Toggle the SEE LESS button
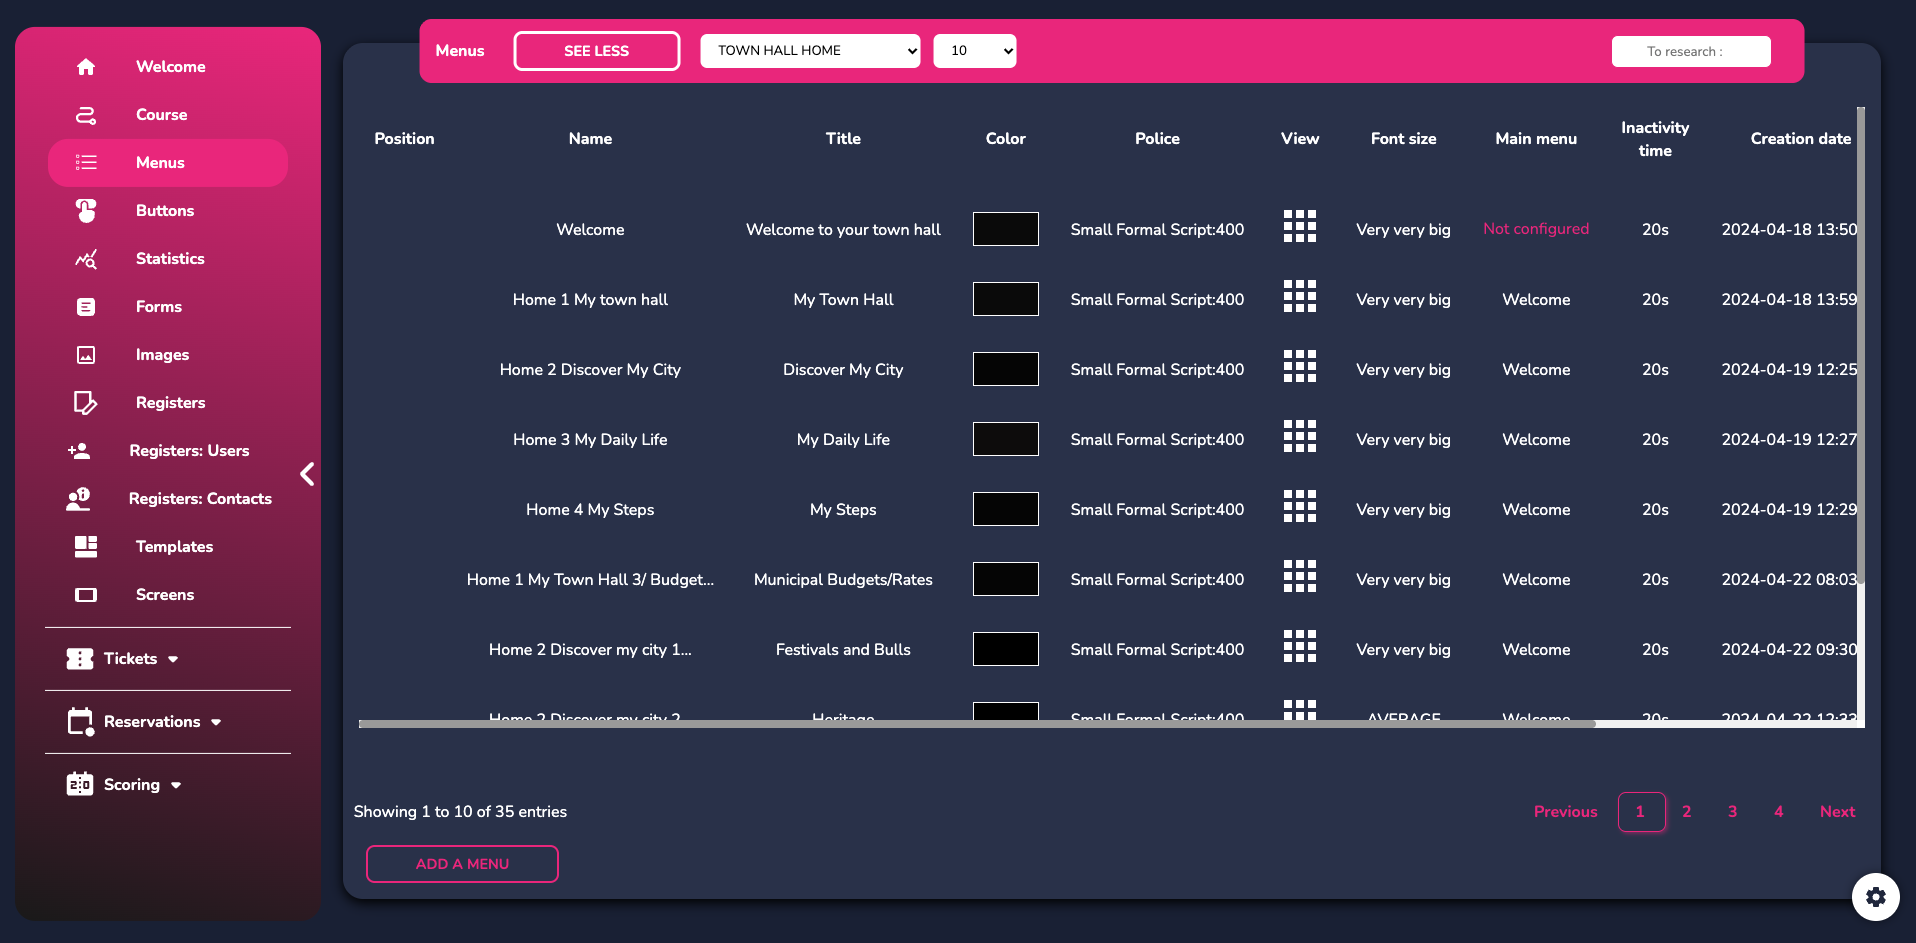This screenshot has width=1916, height=943. pos(596,51)
